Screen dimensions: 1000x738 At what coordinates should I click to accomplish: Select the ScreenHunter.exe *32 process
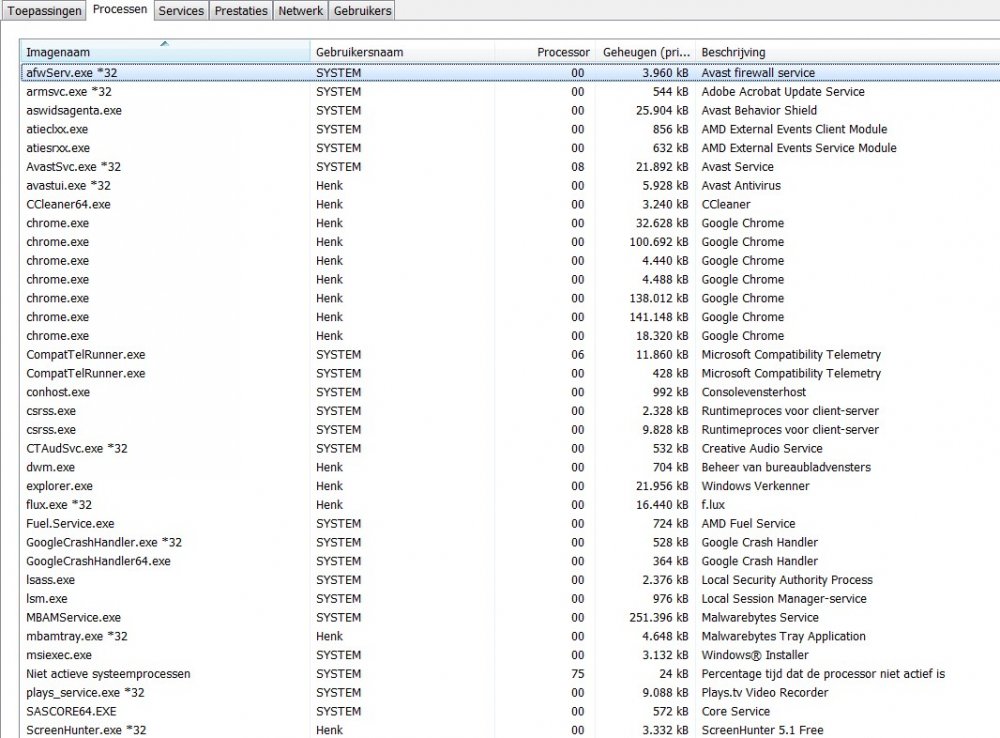point(86,730)
